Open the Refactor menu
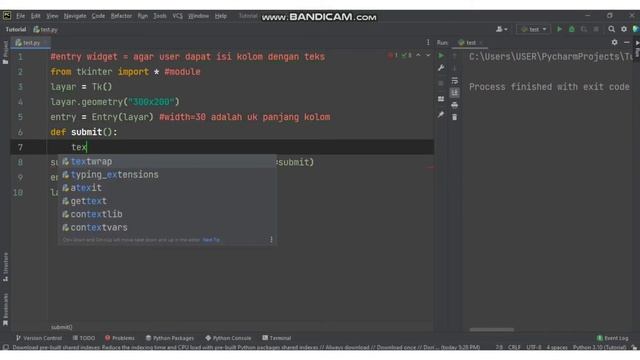 click(x=121, y=16)
